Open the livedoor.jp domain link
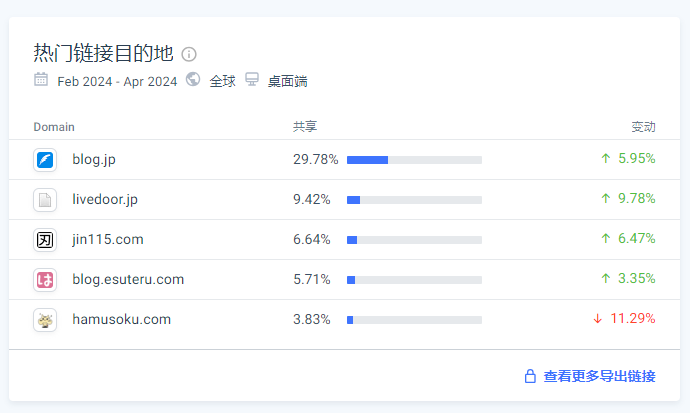Viewport: 690px width, 413px height. pyautogui.click(x=105, y=199)
